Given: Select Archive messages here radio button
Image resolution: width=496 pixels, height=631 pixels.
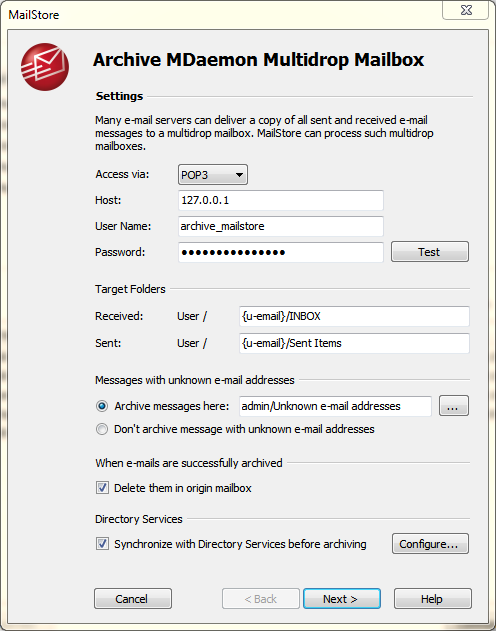Looking at the screenshot, I should tap(102, 406).
